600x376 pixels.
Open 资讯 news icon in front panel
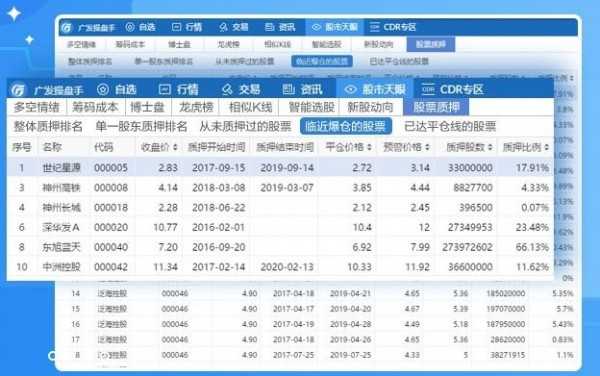tap(289, 90)
